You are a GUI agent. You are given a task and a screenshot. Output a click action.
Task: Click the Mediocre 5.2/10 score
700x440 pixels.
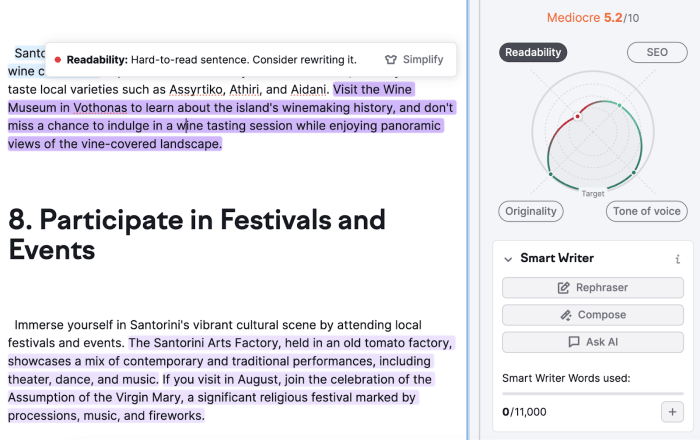click(x=592, y=18)
